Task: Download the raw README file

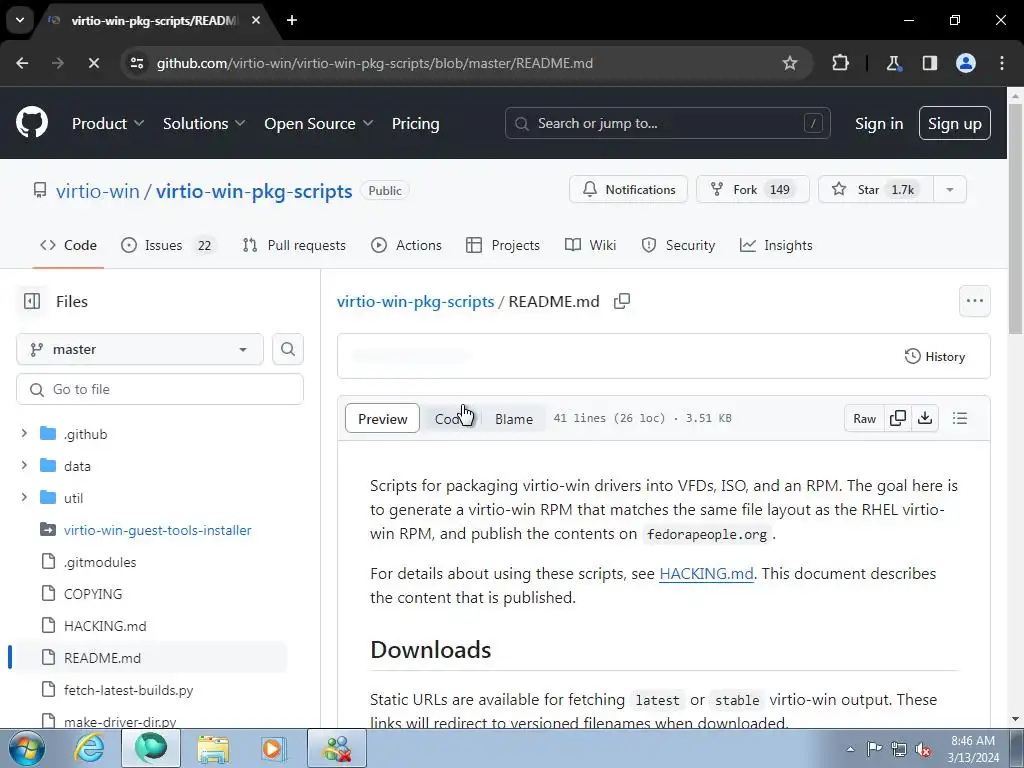Action: pyautogui.click(x=925, y=418)
